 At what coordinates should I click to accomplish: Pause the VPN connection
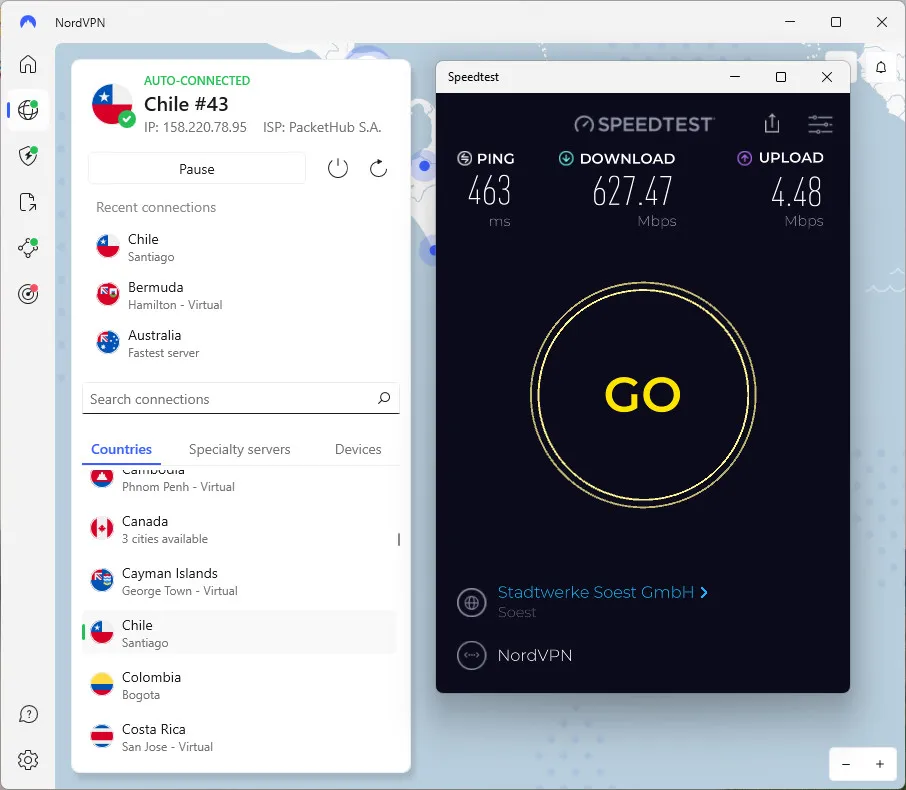pyautogui.click(x=196, y=168)
